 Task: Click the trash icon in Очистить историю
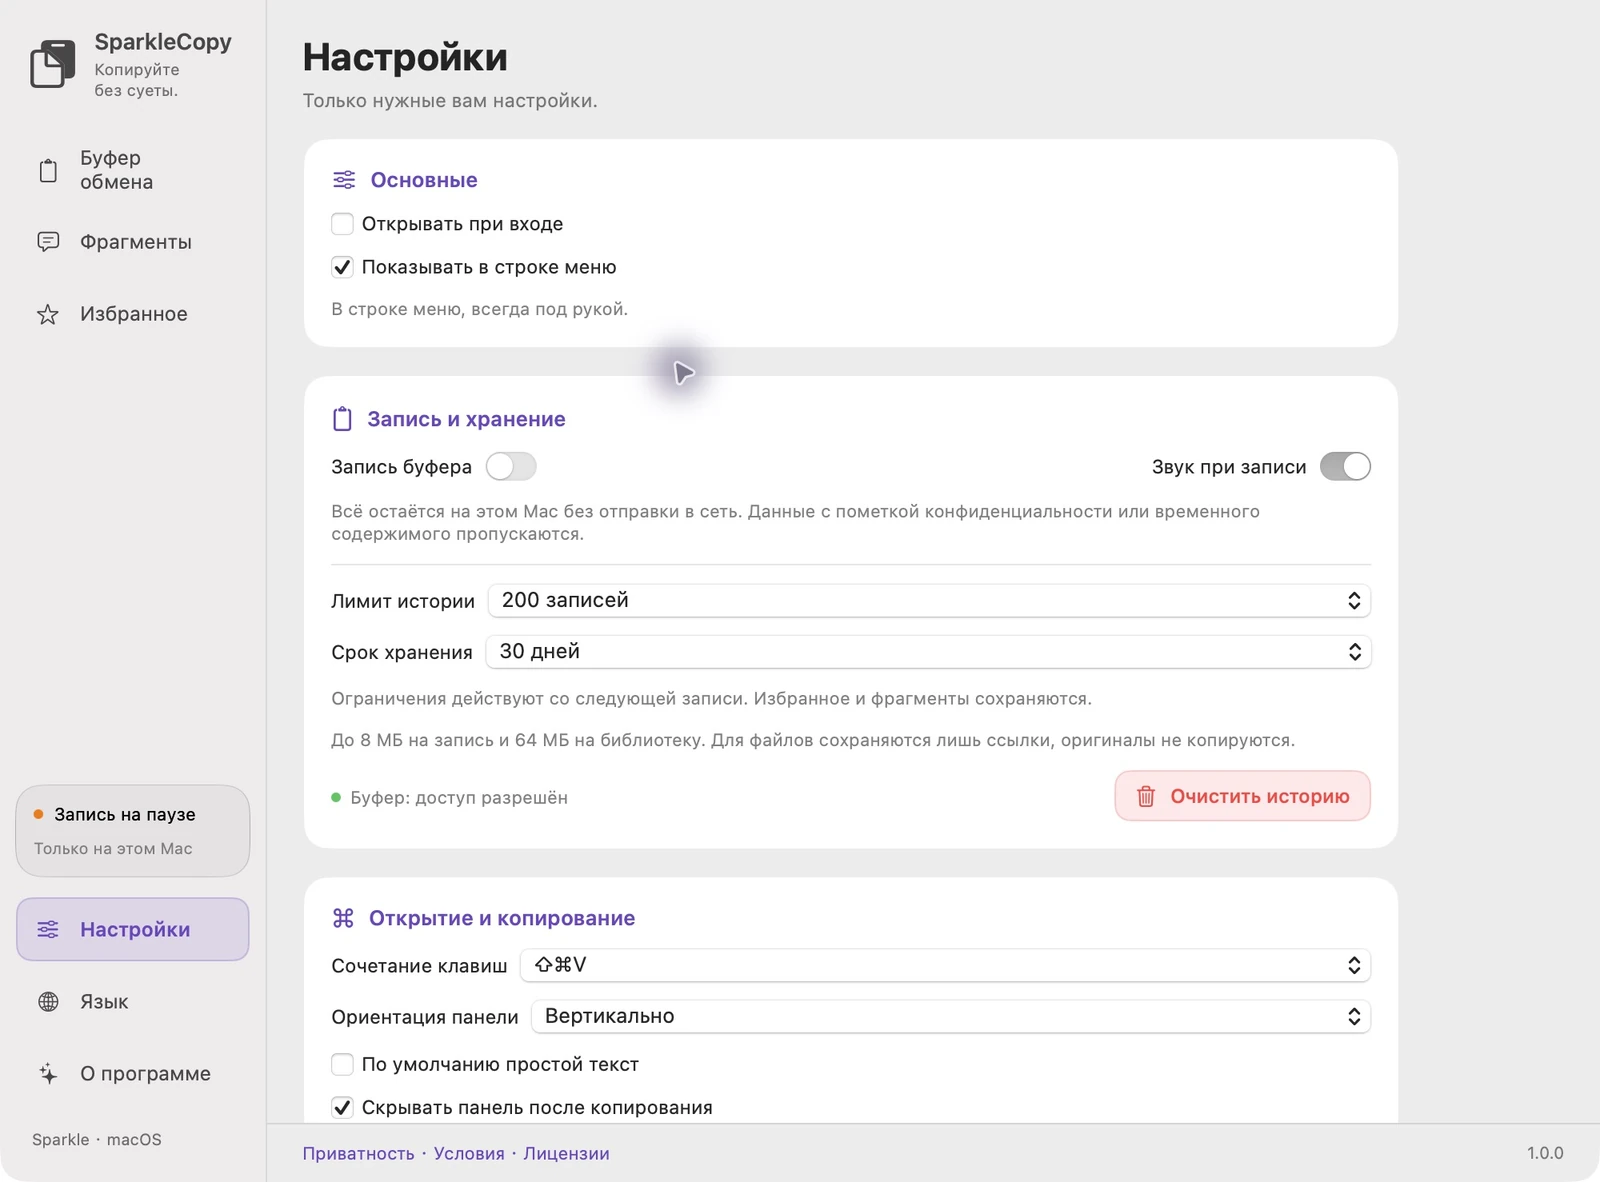click(x=1146, y=797)
